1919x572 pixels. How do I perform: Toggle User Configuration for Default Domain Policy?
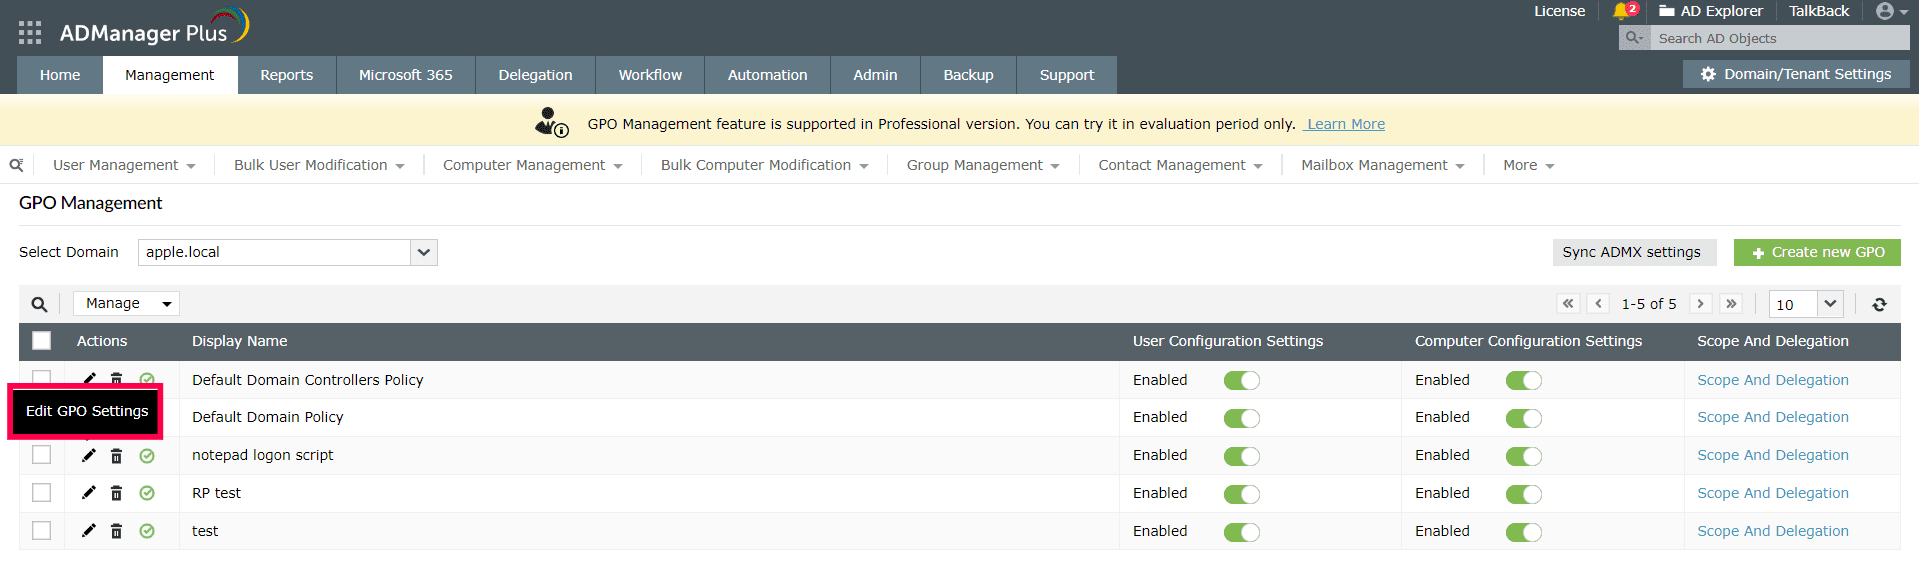point(1241,418)
